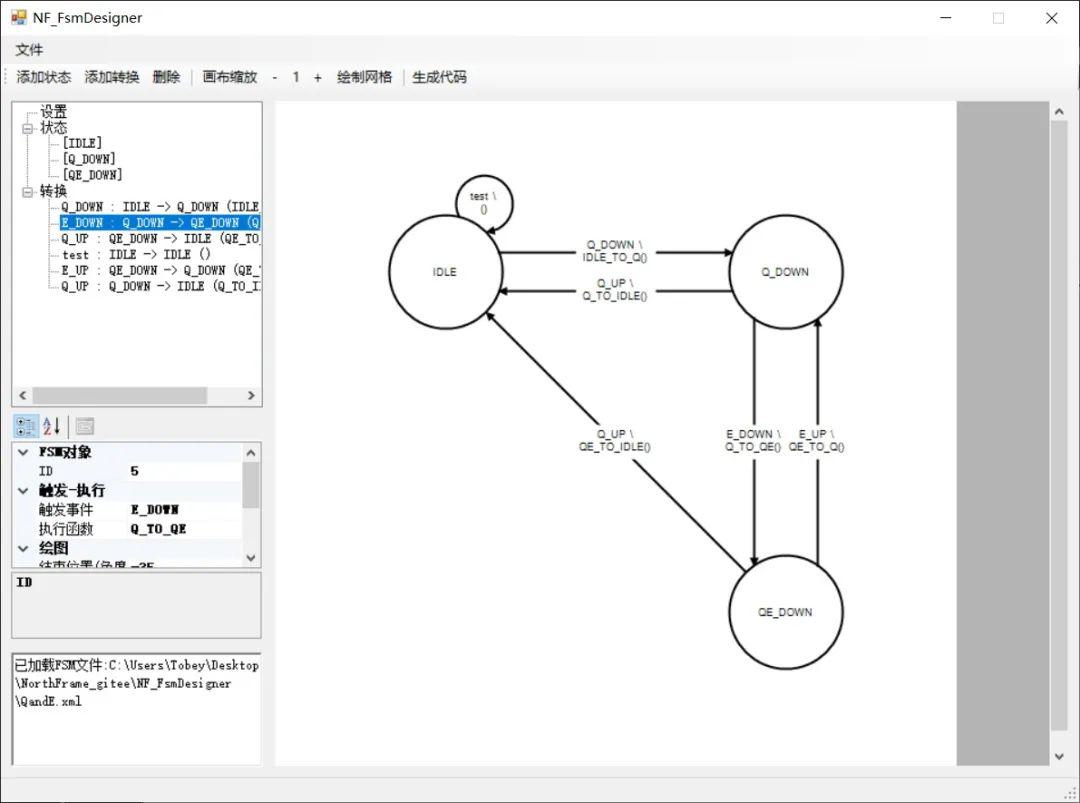Decrease canvas zoom with the minus button
This screenshot has height=803, width=1080.
point(275,77)
